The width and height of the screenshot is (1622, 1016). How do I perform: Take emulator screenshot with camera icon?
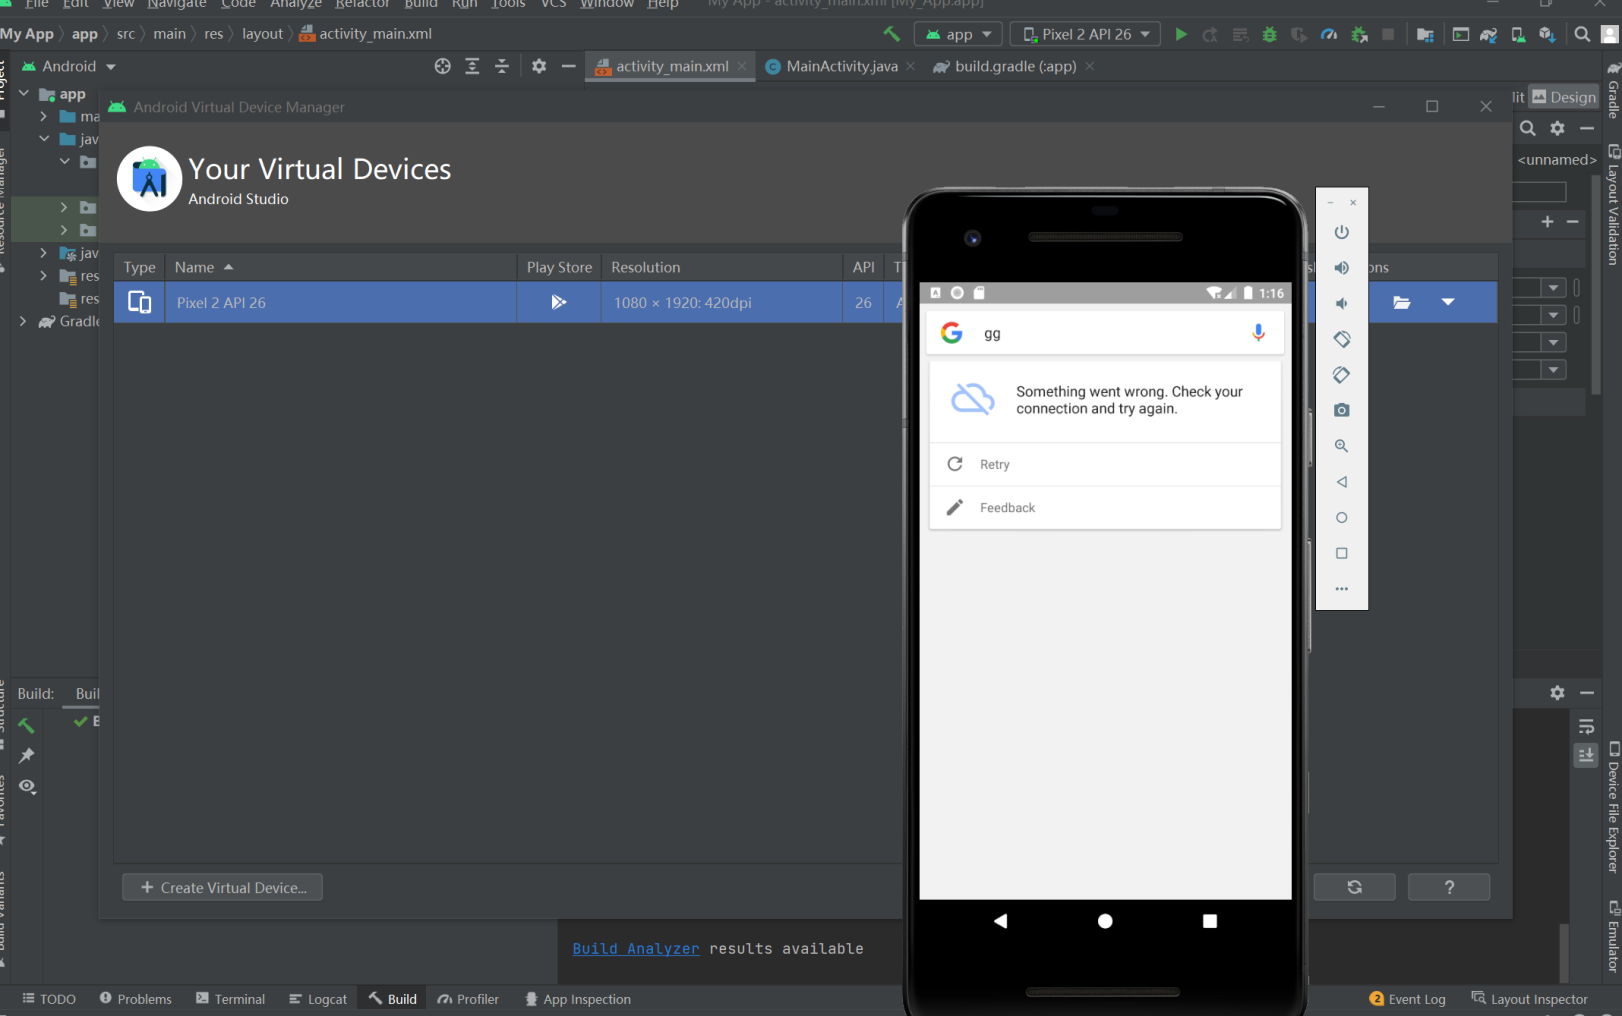[x=1341, y=409]
